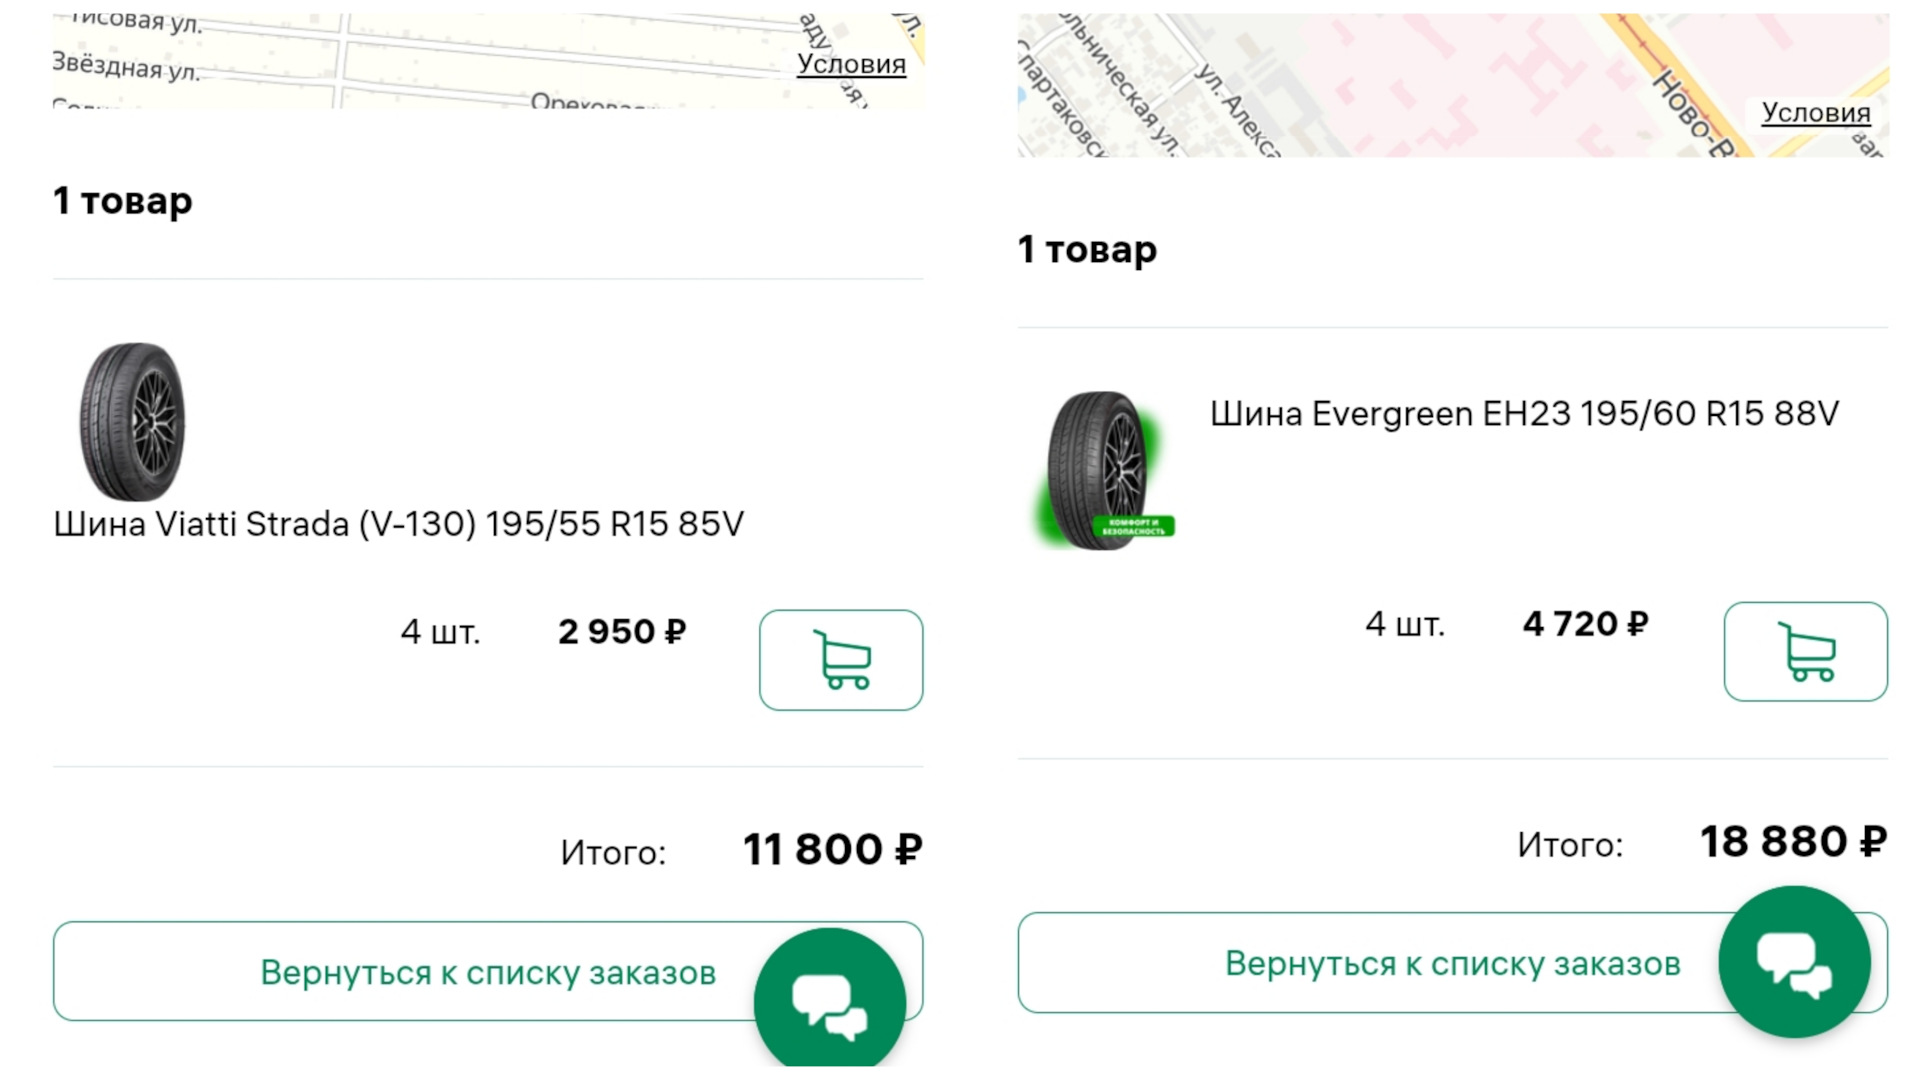The image size is (1920, 1080).
Task: Click the green comfort and safety badge
Action: [x=1133, y=526]
